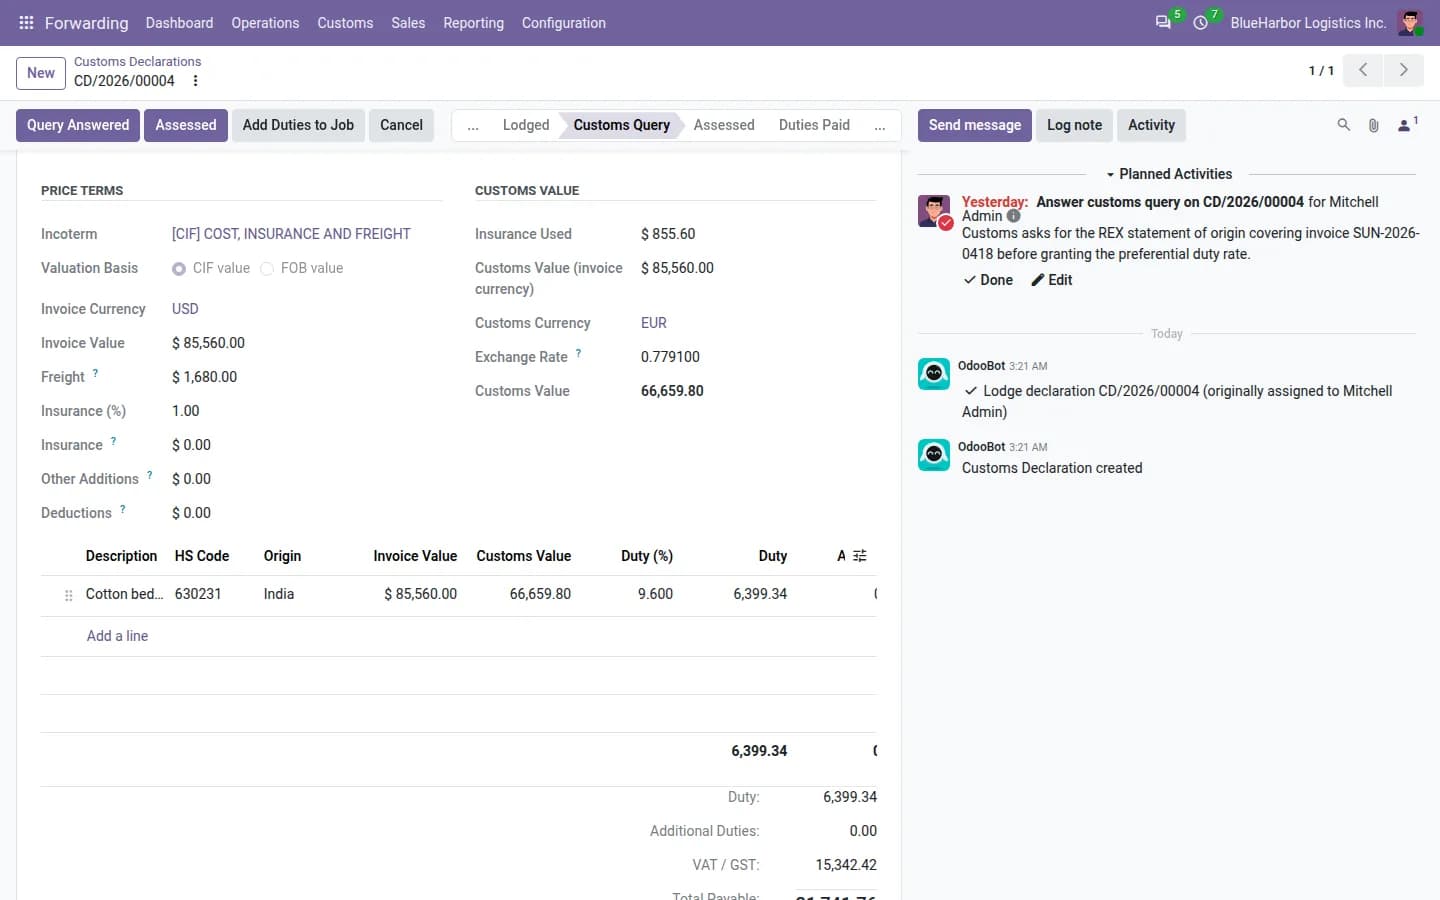The width and height of the screenshot is (1440, 900).
Task: Collapse the Planned Activities section
Action: coord(1168,174)
